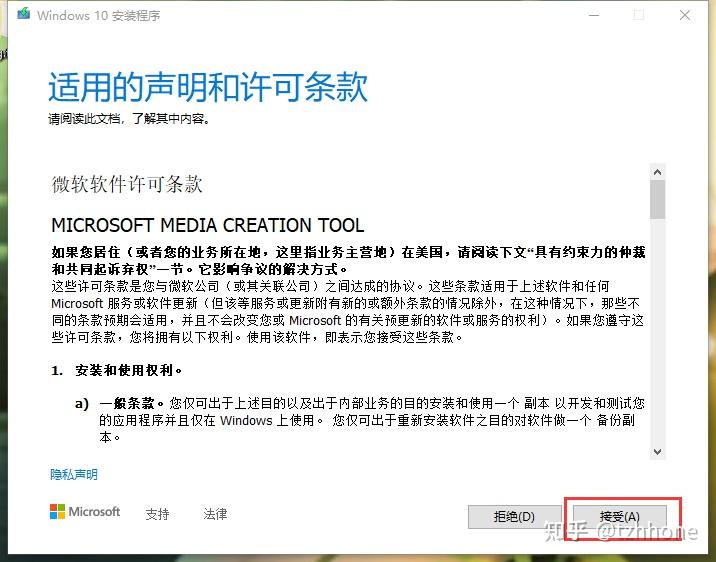Open the 隐私声明 privacy statement link

pyautogui.click(x=74, y=475)
